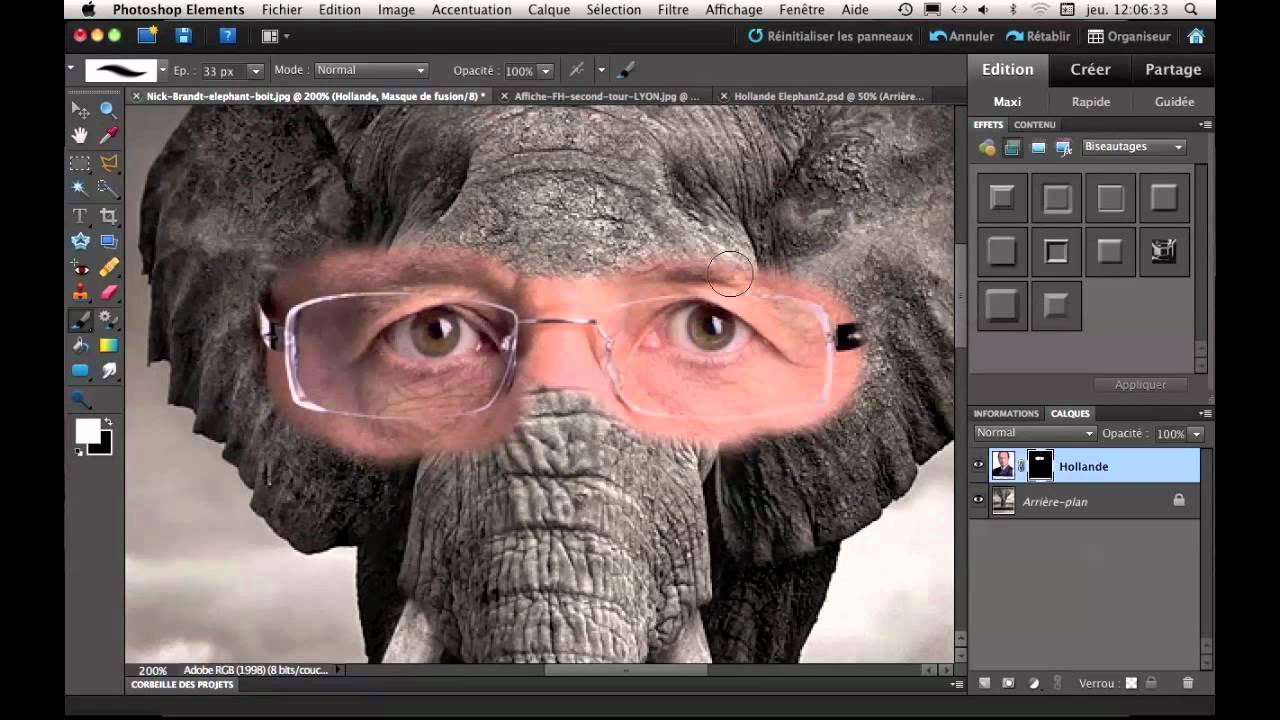Select the Brush tool in toolbox
The height and width of the screenshot is (720, 1280).
pyautogui.click(x=80, y=320)
